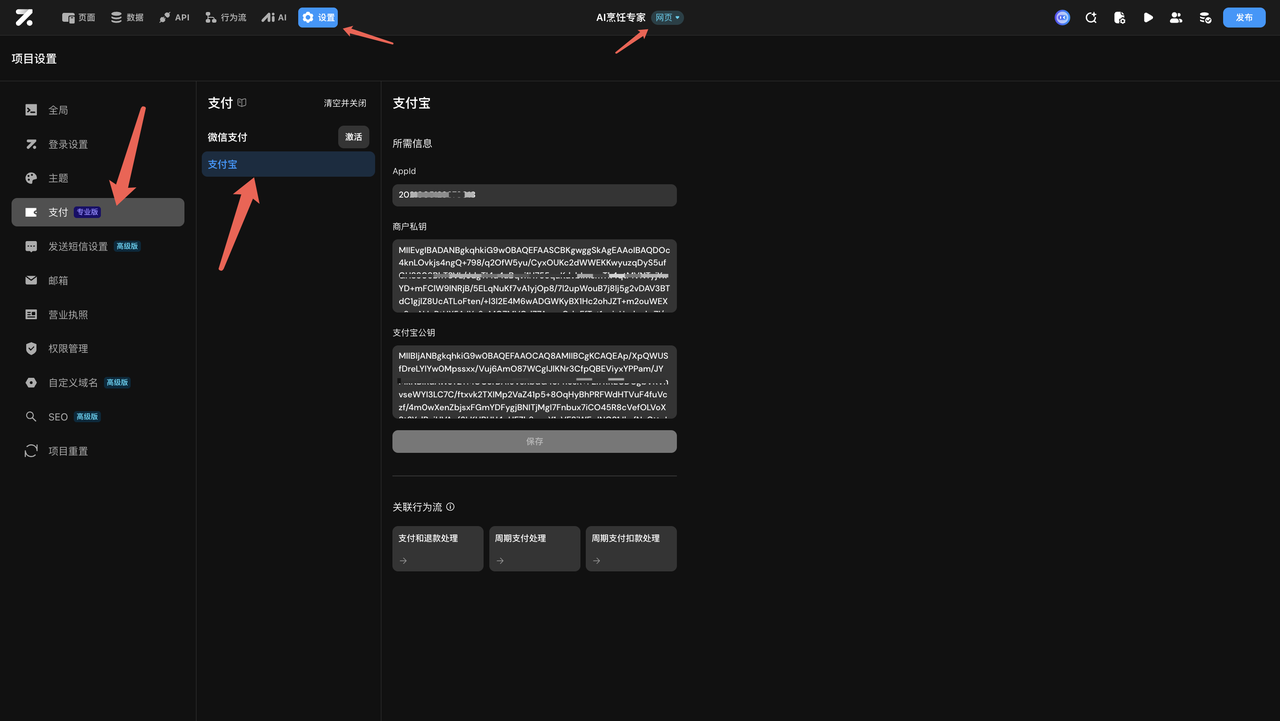This screenshot has width=1280, height=721.
Task: Open the AI tab
Action: pyautogui.click(x=274, y=17)
